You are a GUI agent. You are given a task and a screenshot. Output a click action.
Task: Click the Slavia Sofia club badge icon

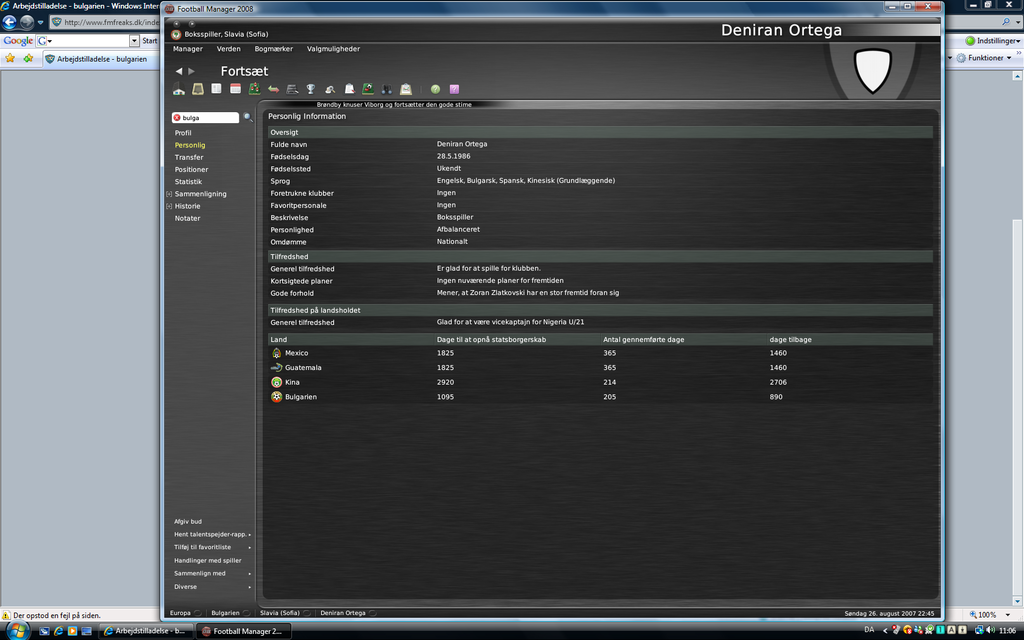coord(176,35)
